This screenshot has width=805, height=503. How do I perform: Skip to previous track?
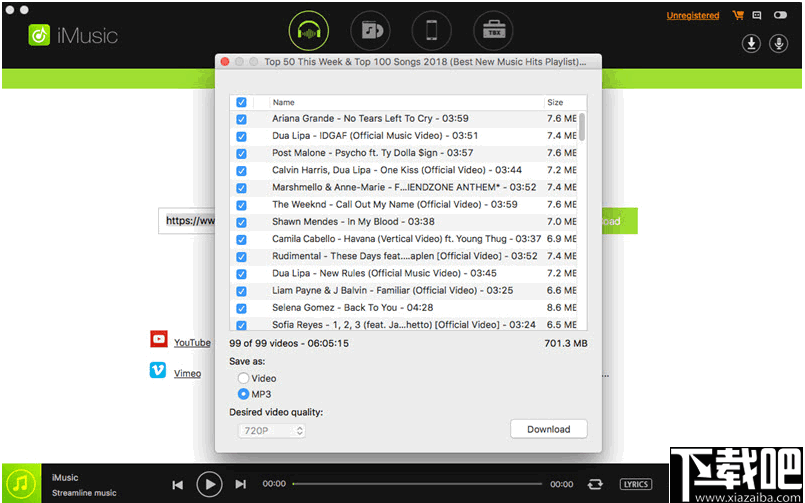tap(178, 484)
